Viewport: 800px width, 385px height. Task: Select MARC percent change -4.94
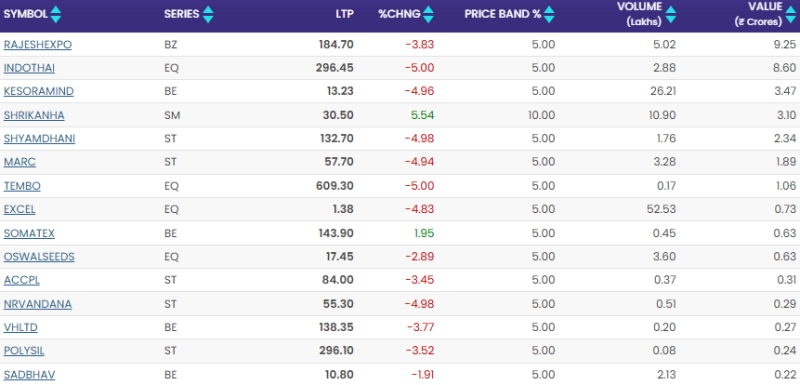tap(420, 162)
